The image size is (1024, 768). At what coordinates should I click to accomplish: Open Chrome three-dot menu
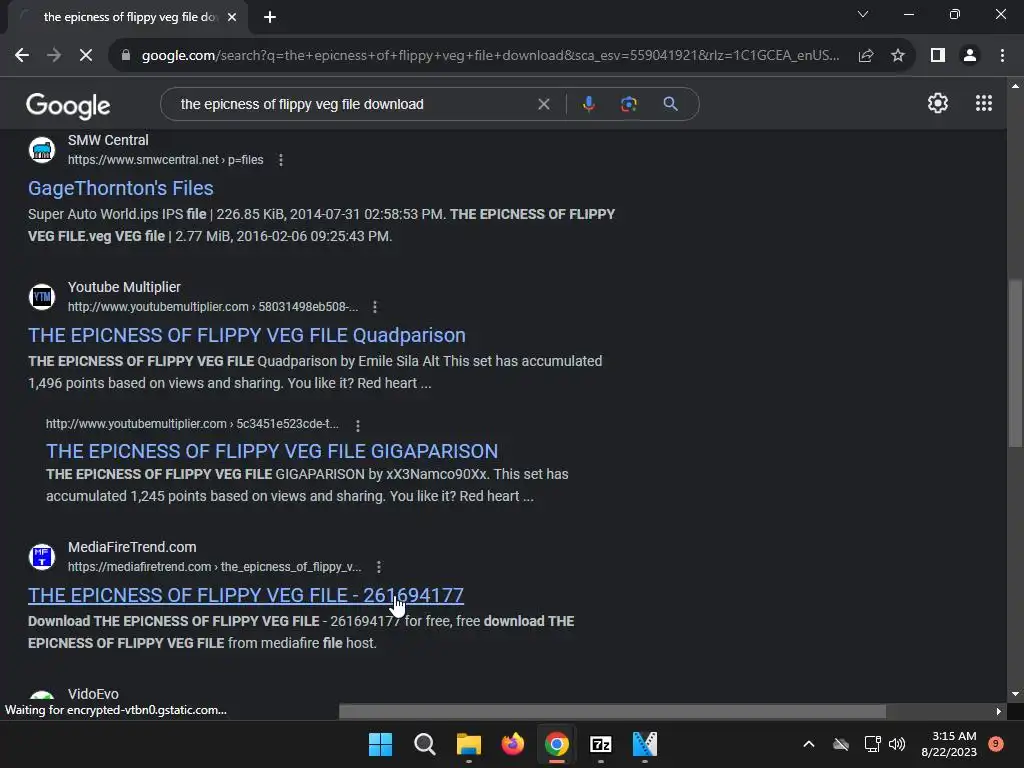click(x=1002, y=56)
